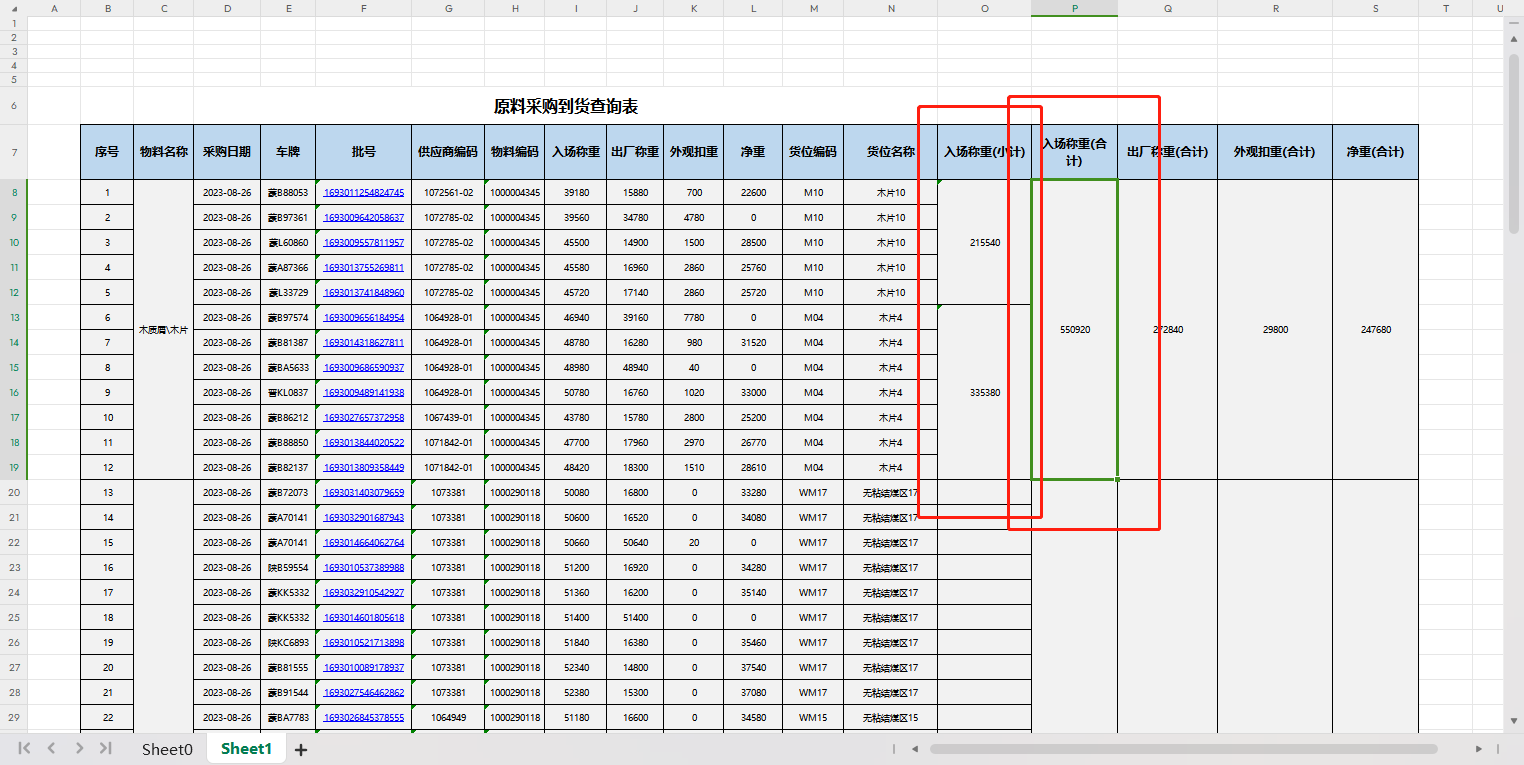
Task: Select the total cell 550920
Action: [1075, 330]
